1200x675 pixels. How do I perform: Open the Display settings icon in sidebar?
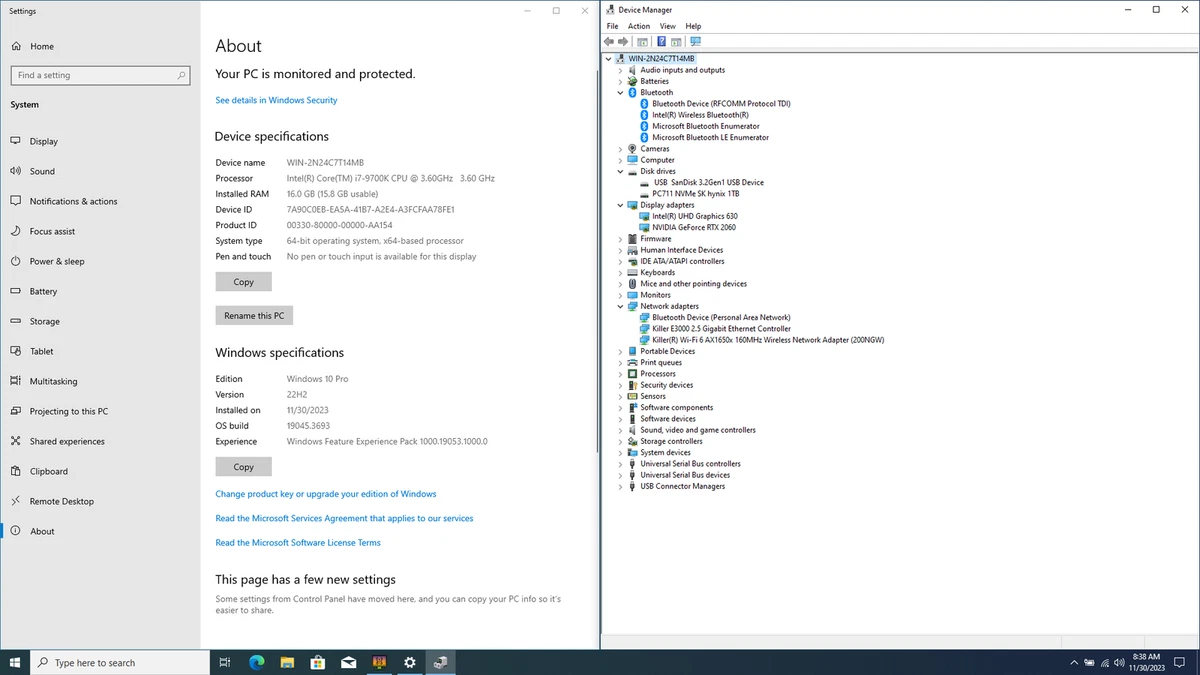[16, 141]
